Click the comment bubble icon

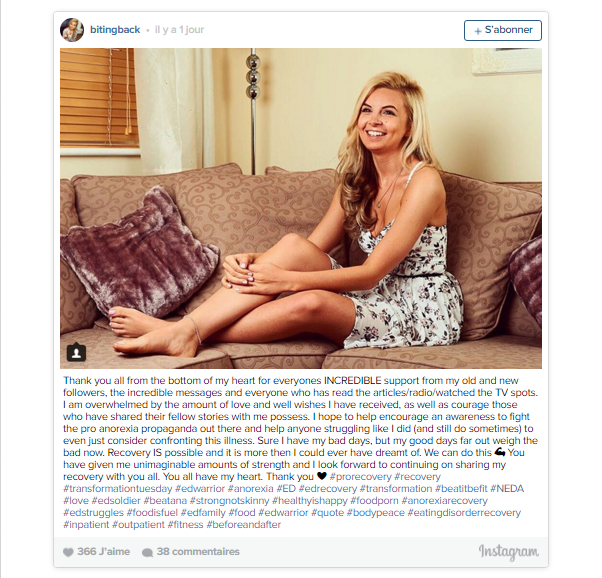(x=147, y=552)
